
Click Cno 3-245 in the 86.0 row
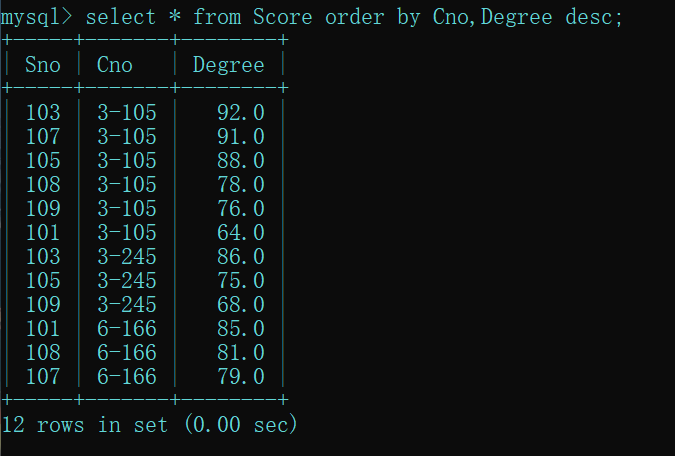click(127, 257)
